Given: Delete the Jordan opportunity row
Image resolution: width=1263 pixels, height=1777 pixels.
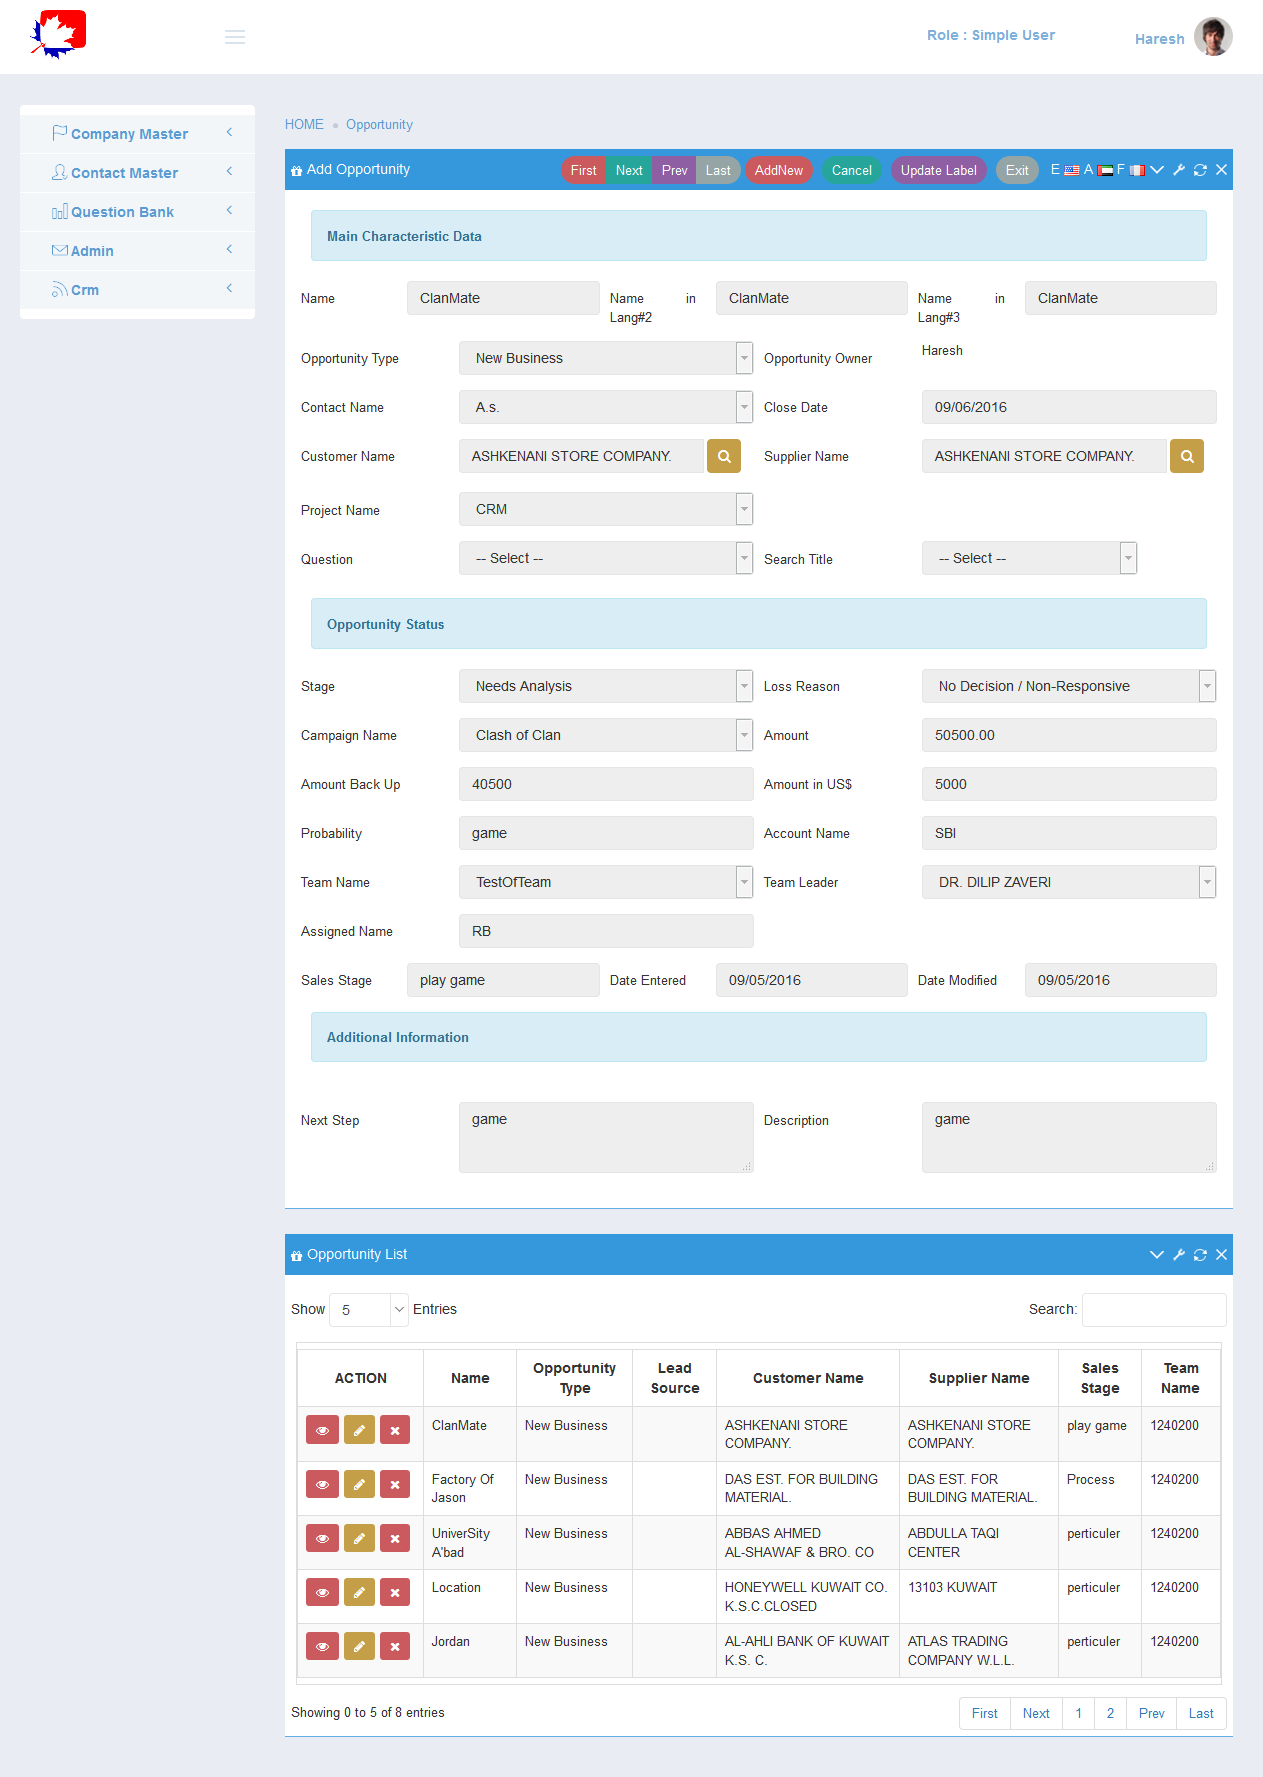Looking at the screenshot, I should [395, 1646].
